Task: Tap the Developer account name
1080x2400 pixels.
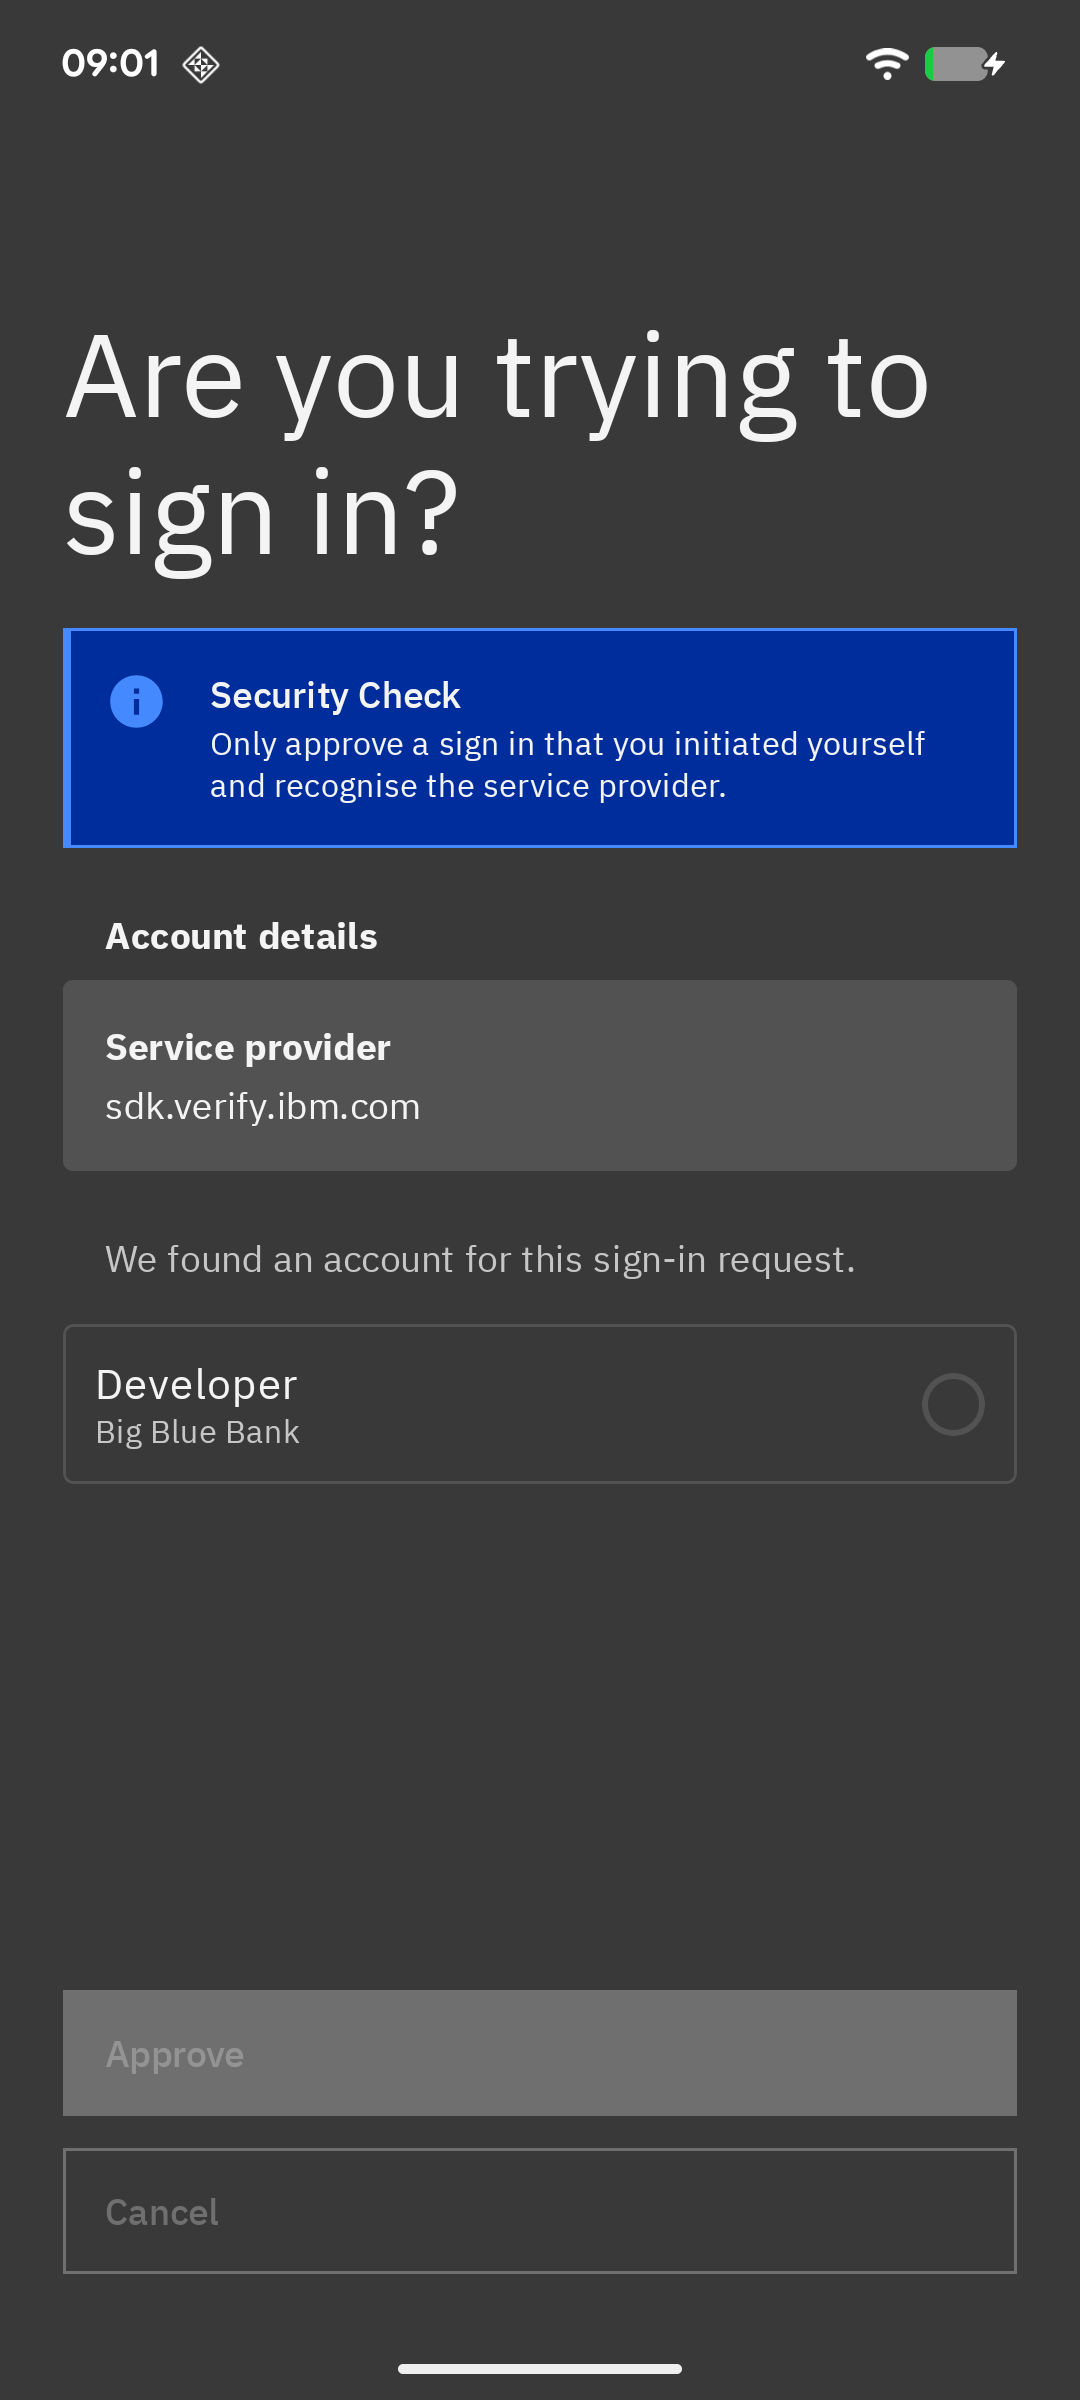Action: pyautogui.click(x=197, y=1385)
